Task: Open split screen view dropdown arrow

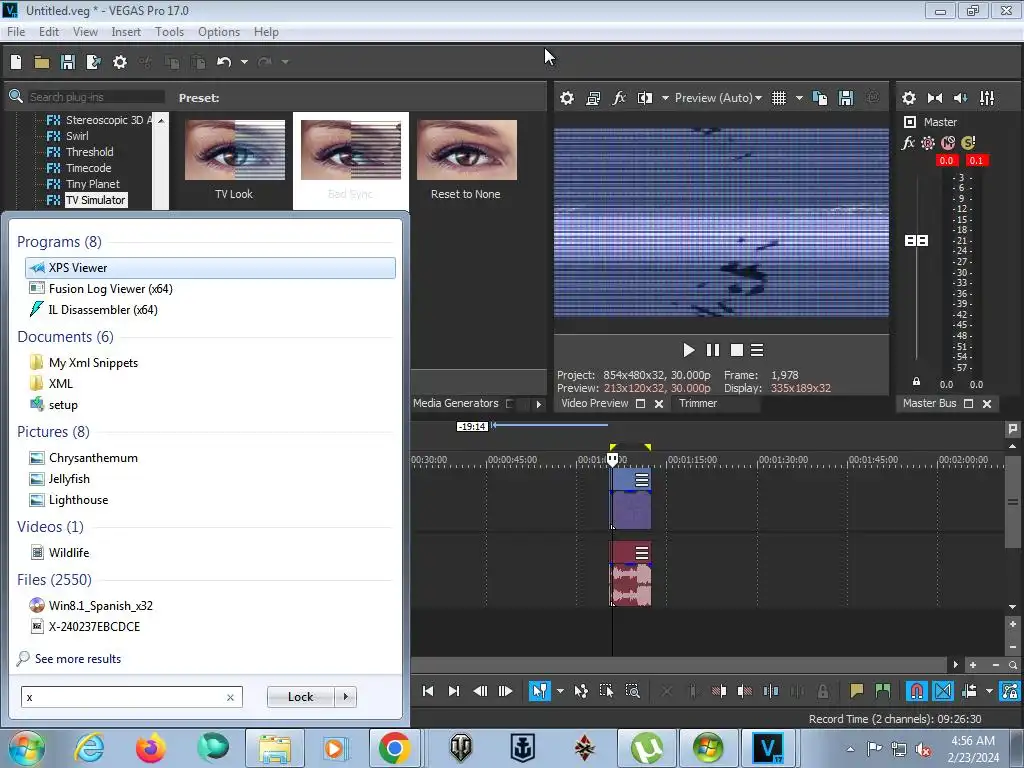Action: pos(665,98)
